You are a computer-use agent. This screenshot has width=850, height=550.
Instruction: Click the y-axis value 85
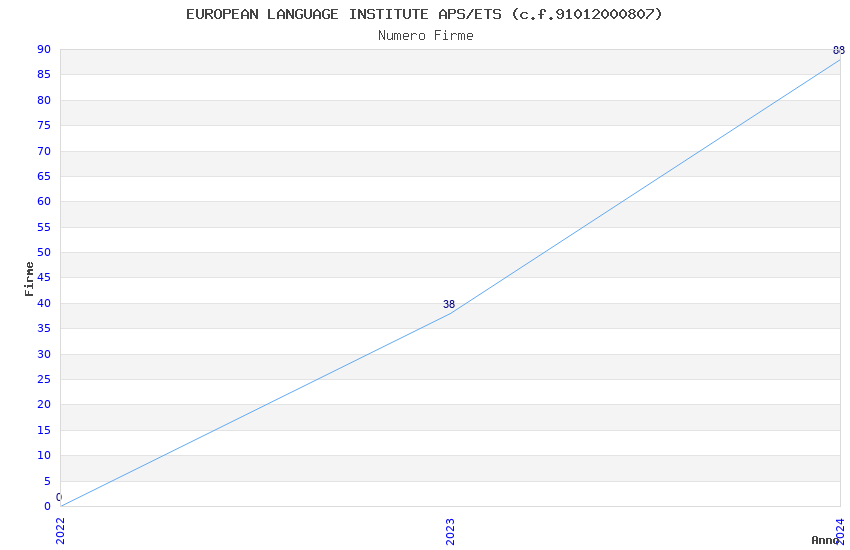pos(44,74)
